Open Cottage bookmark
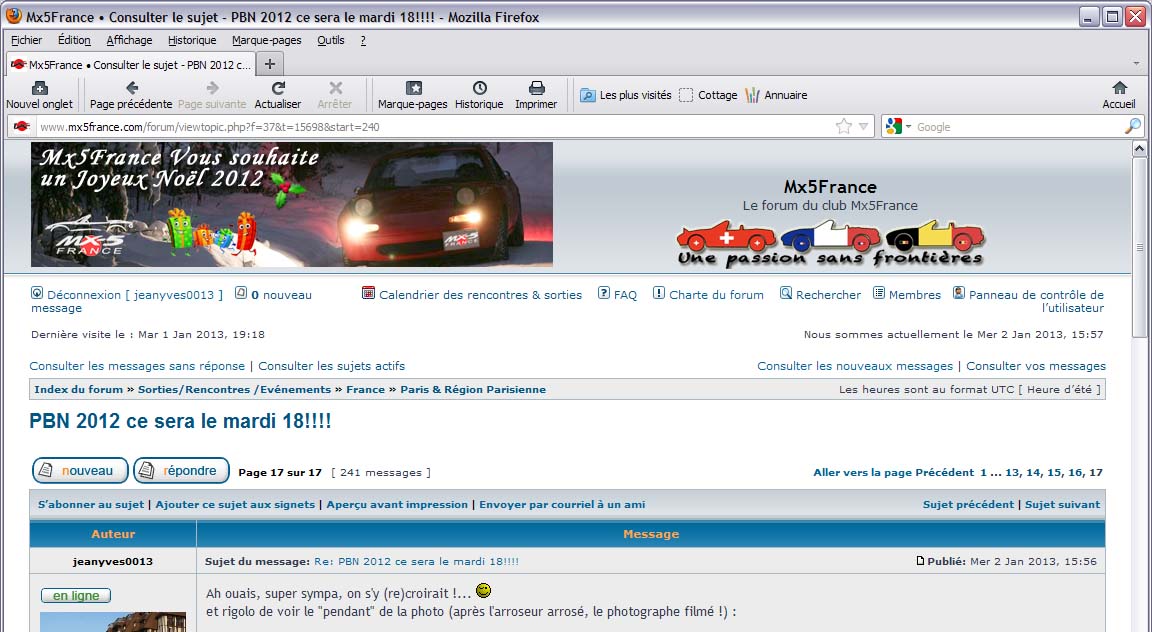This screenshot has height=632, width=1152. 708,95
